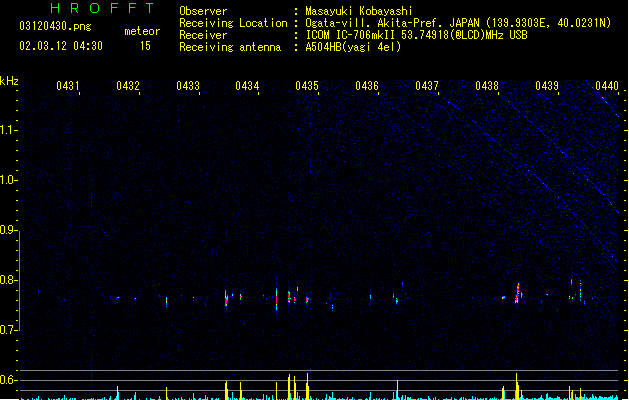629x400 pixels.
Task: Click the 0436 time marker
Action: point(367,86)
